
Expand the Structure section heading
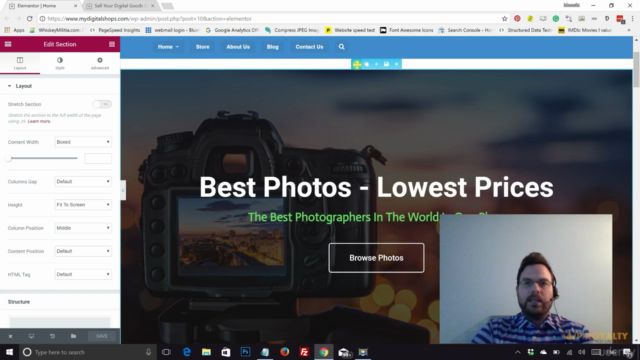pos(19,302)
